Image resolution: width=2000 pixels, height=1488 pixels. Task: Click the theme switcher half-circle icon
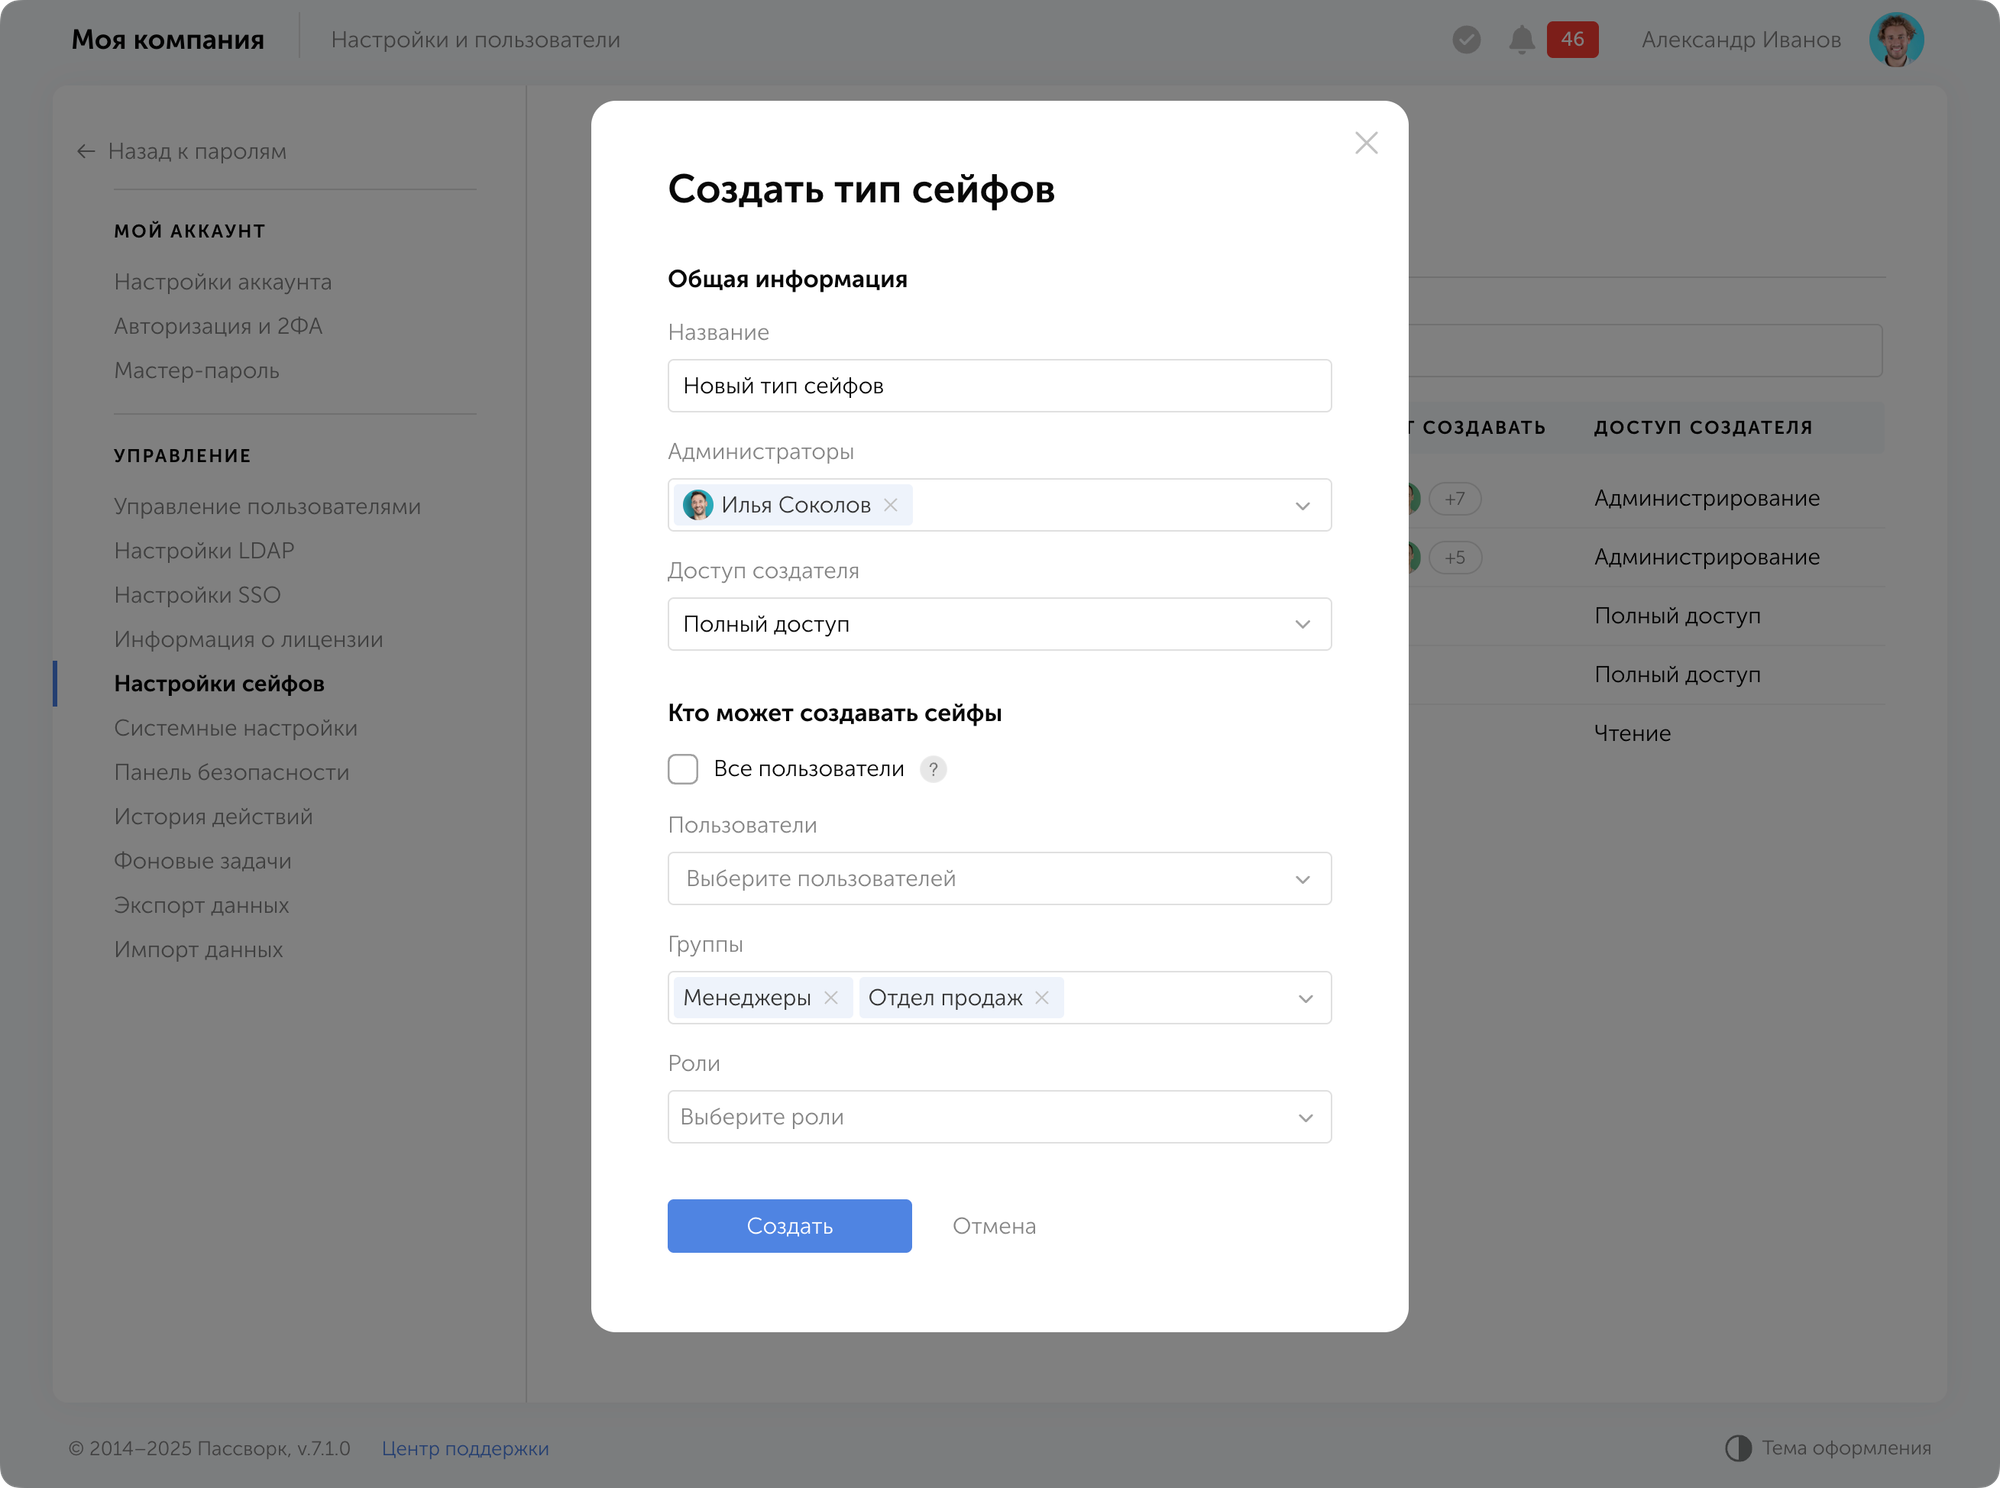tap(1738, 1448)
